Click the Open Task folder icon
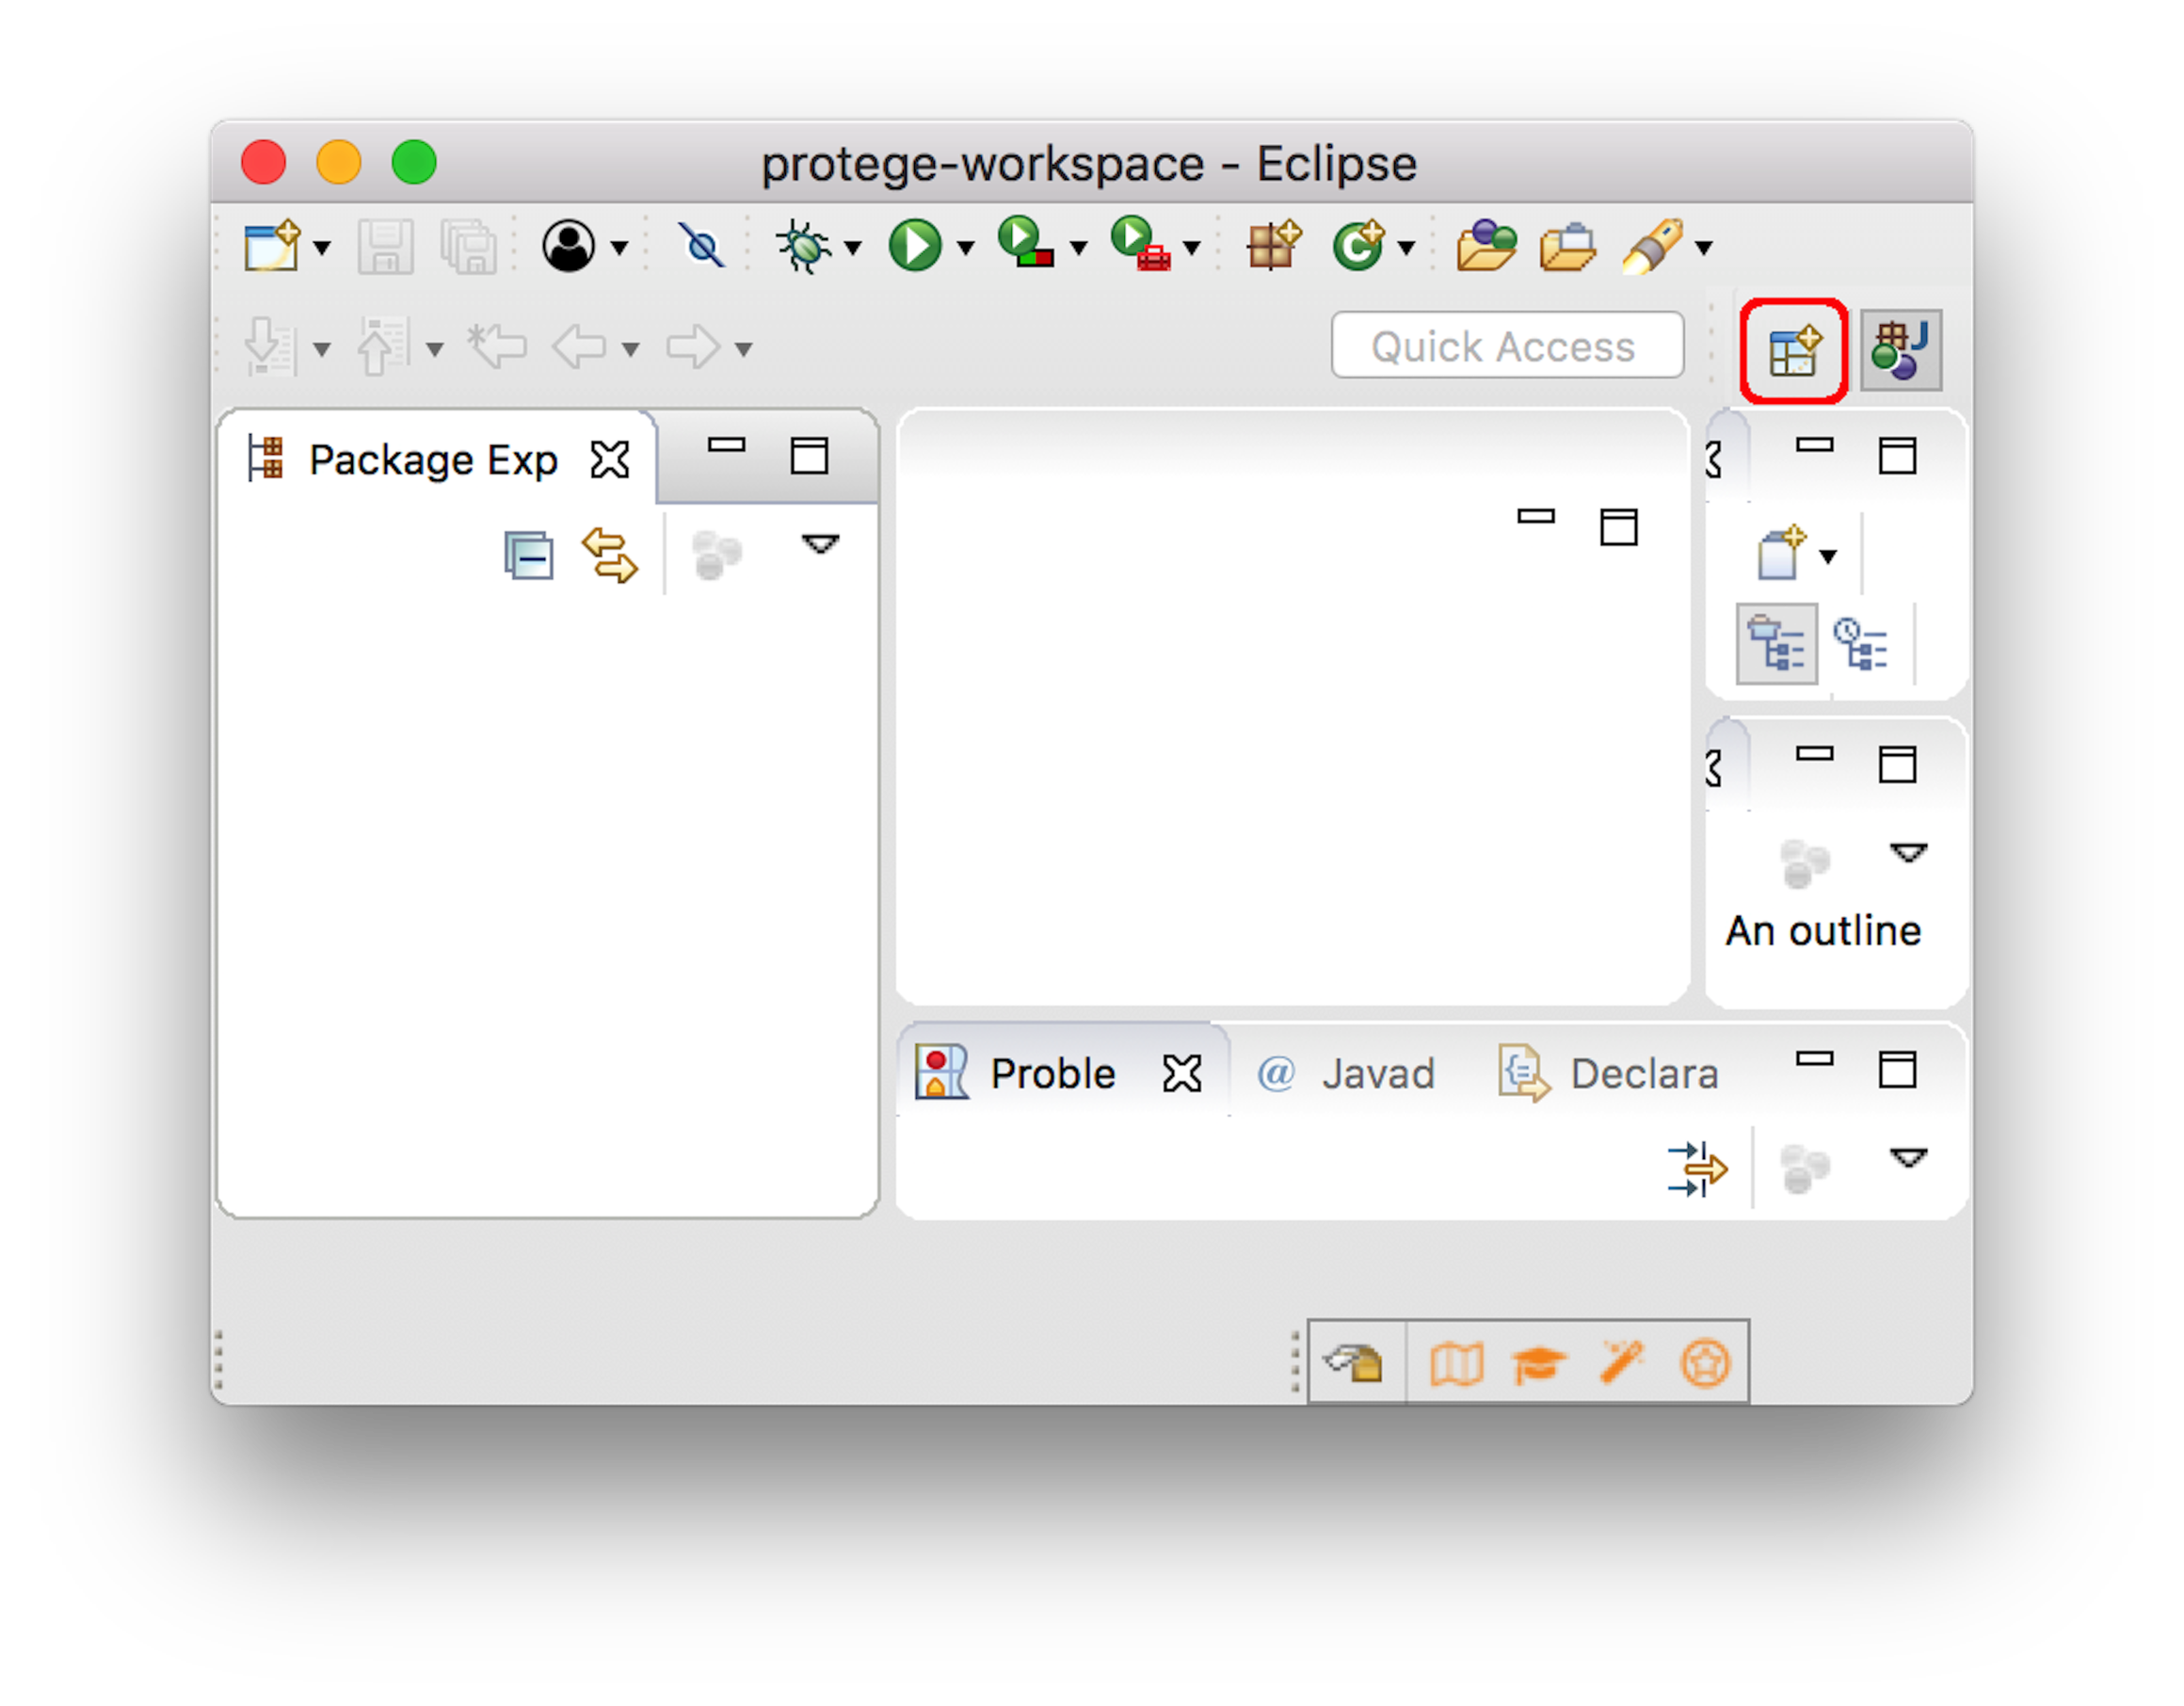The image size is (2184, 1706). tap(1569, 248)
